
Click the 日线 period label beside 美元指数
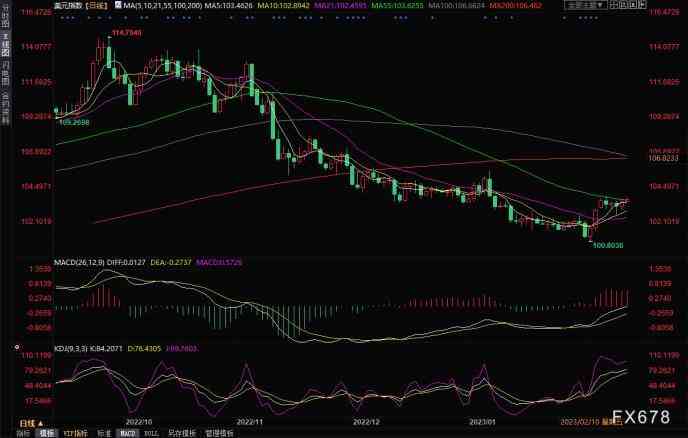[98, 6]
